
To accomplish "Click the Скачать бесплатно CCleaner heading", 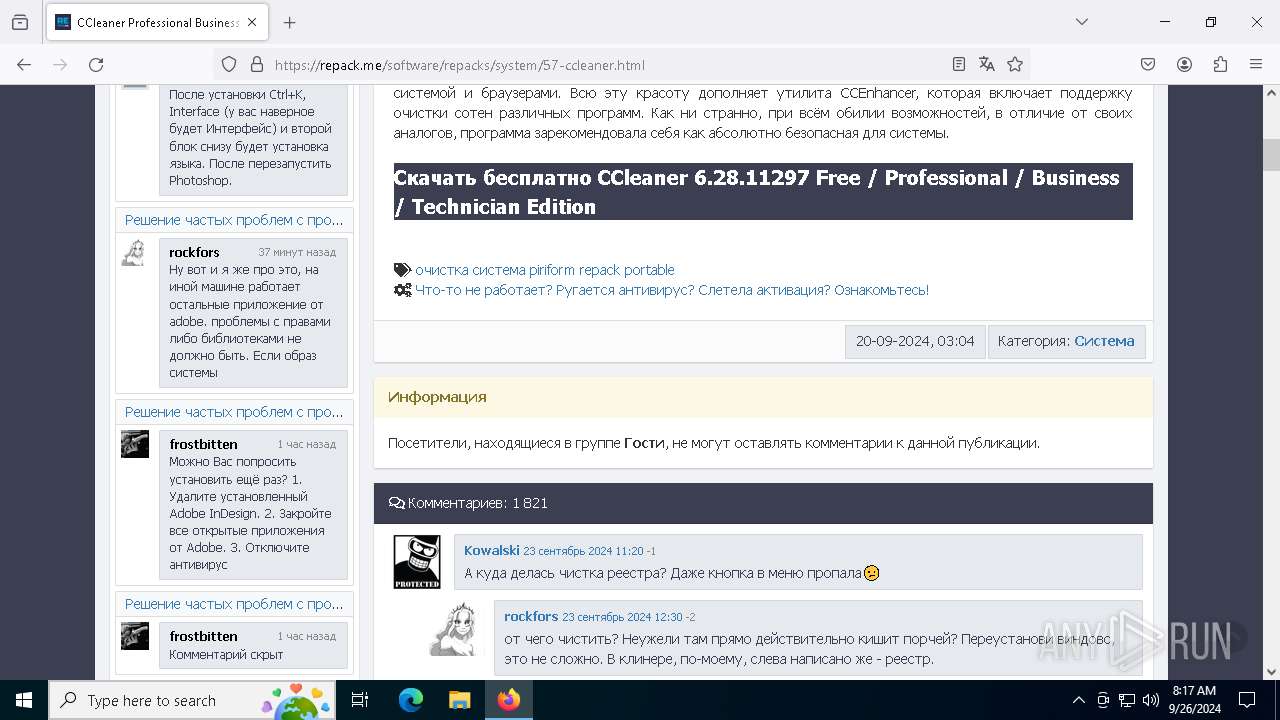I will [x=763, y=192].
